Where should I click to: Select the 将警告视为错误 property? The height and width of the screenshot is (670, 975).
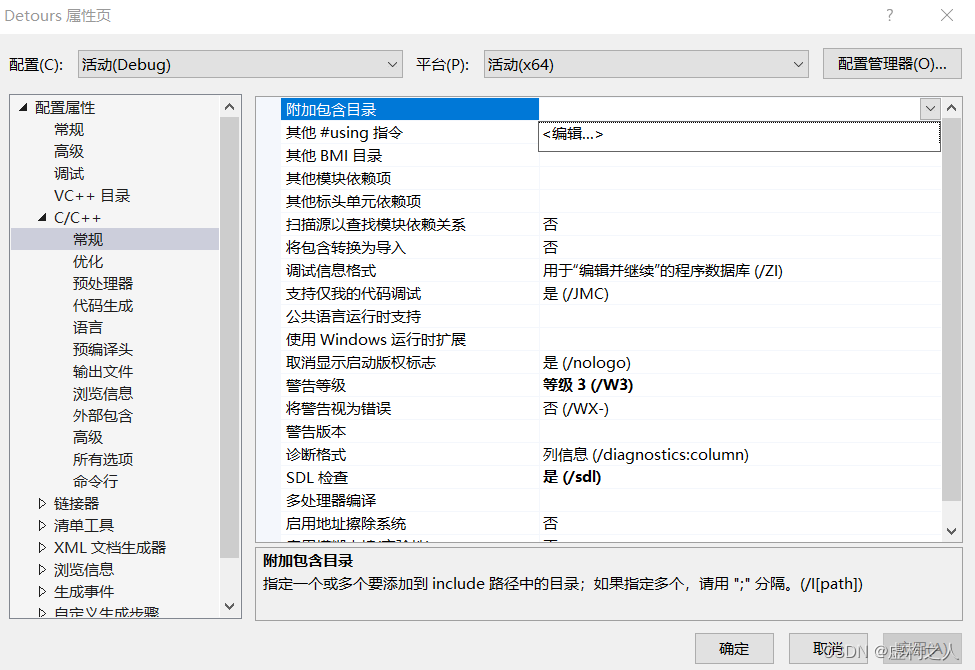pyautogui.click(x=338, y=409)
